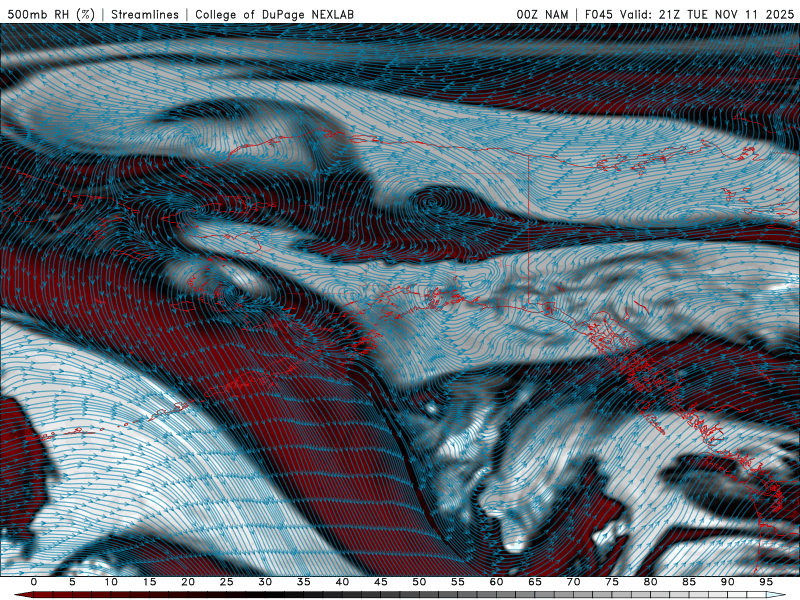Click the colorbar label "30"
This screenshot has height=600, width=800.
[x=265, y=582]
